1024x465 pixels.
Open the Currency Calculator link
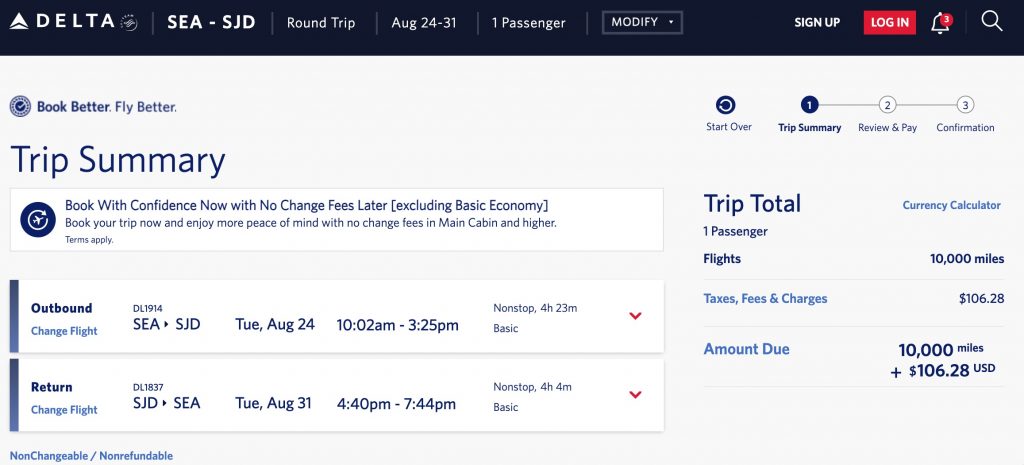(951, 205)
